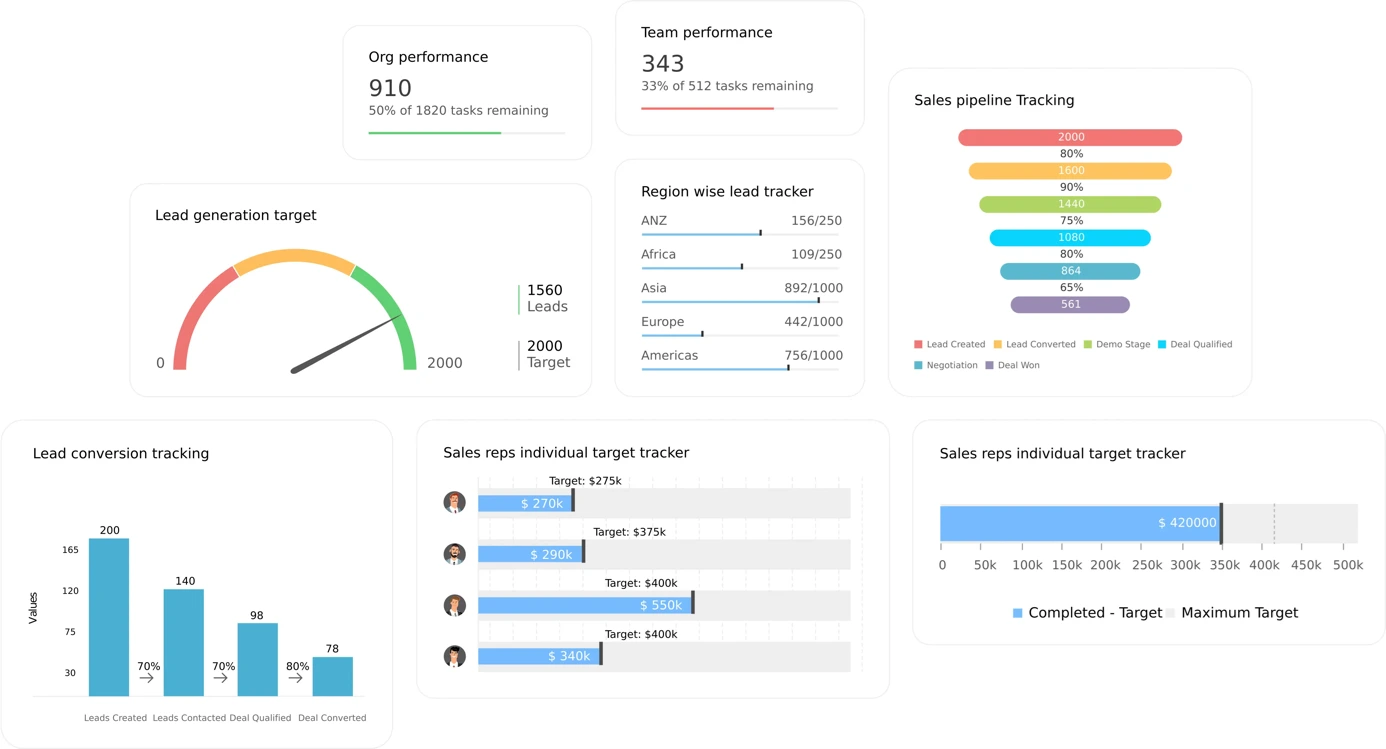Toggle the Completed - Target legend entry
Image resolution: width=1386 pixels, height=749 pixels.
pos(1089,612)
